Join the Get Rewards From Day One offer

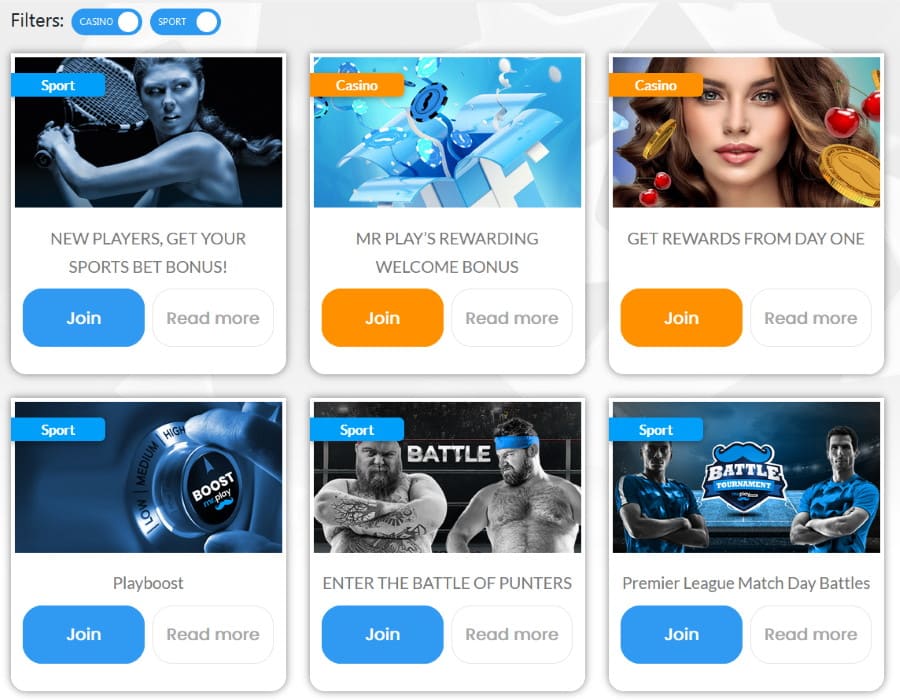[681, 318]
